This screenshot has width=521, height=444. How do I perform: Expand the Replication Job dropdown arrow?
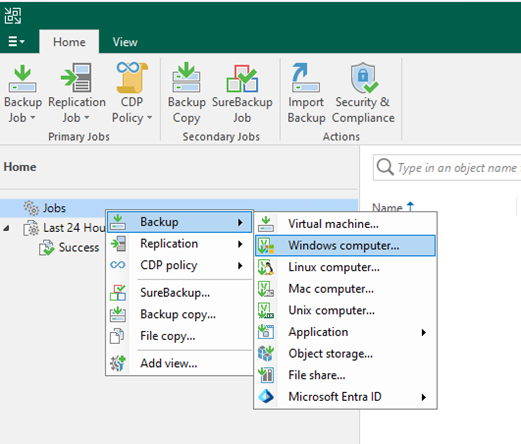click(x=87, y=118)
